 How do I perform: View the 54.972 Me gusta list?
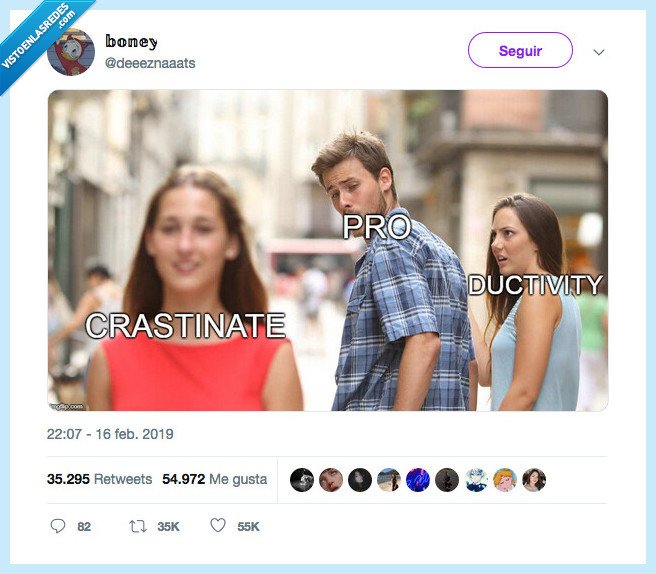[215, 479]
